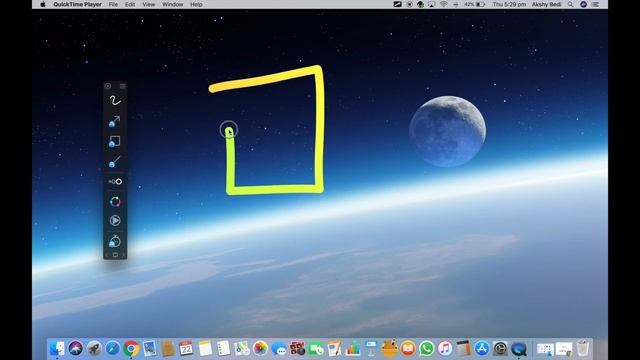Click the play triangle button in drawing toolbar
This screenshot has width=640, height=360.
click(115, 220)
